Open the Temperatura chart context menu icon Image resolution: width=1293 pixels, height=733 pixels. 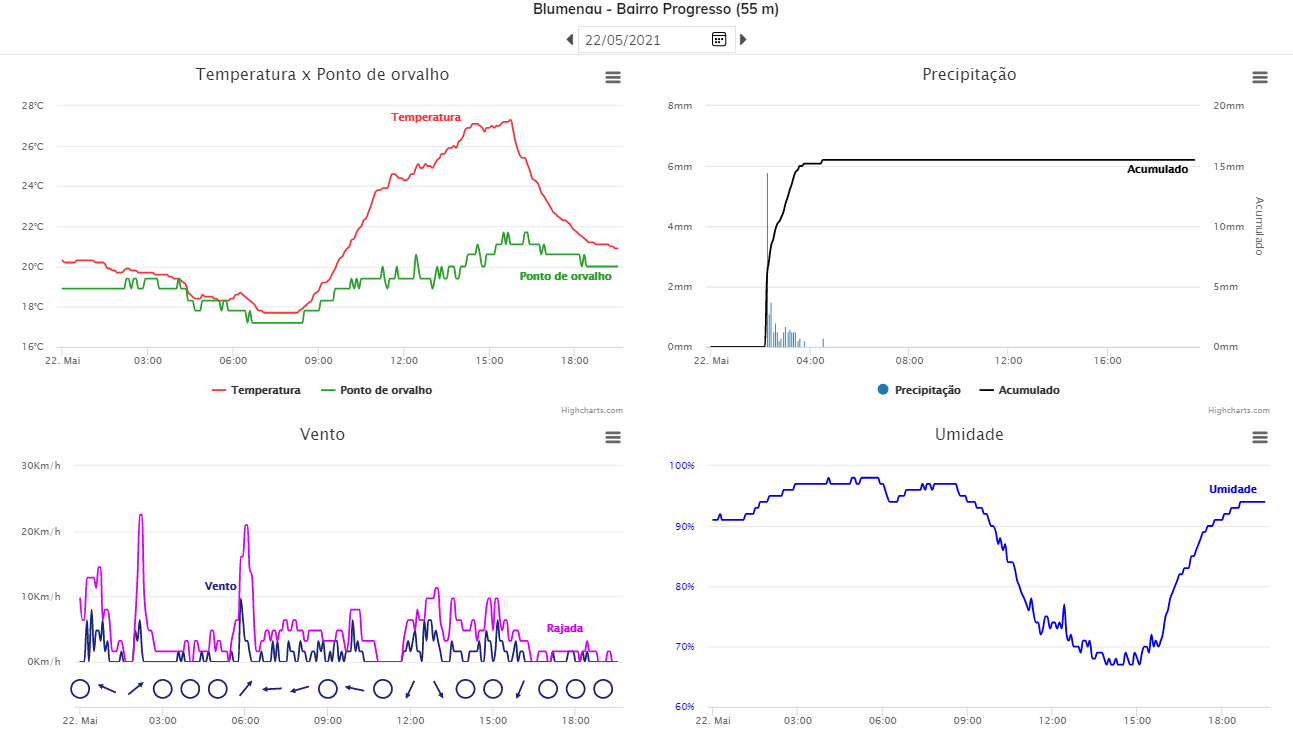(613, 77)
